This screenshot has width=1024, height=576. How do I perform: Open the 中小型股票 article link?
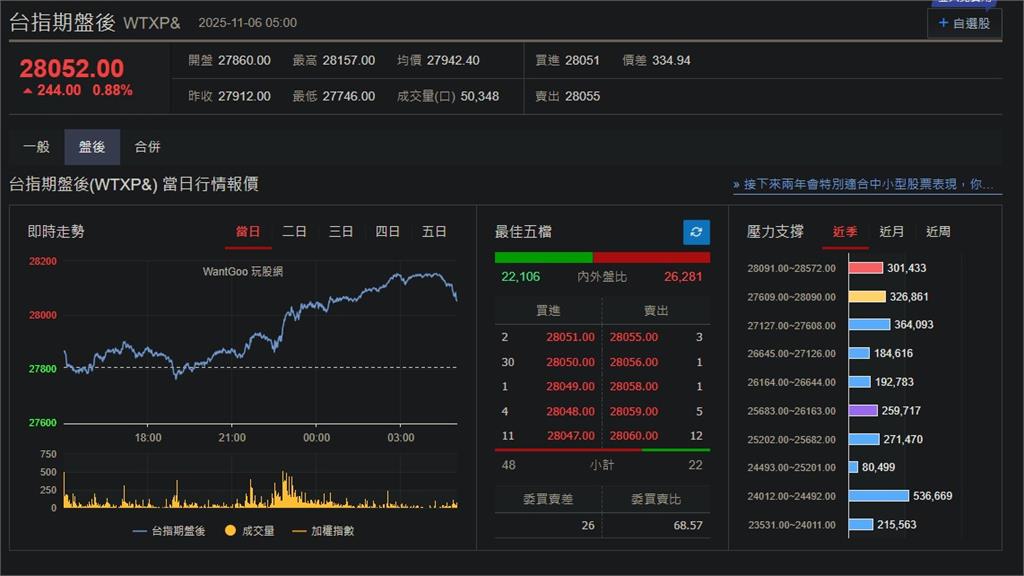(x=870, y=183)
